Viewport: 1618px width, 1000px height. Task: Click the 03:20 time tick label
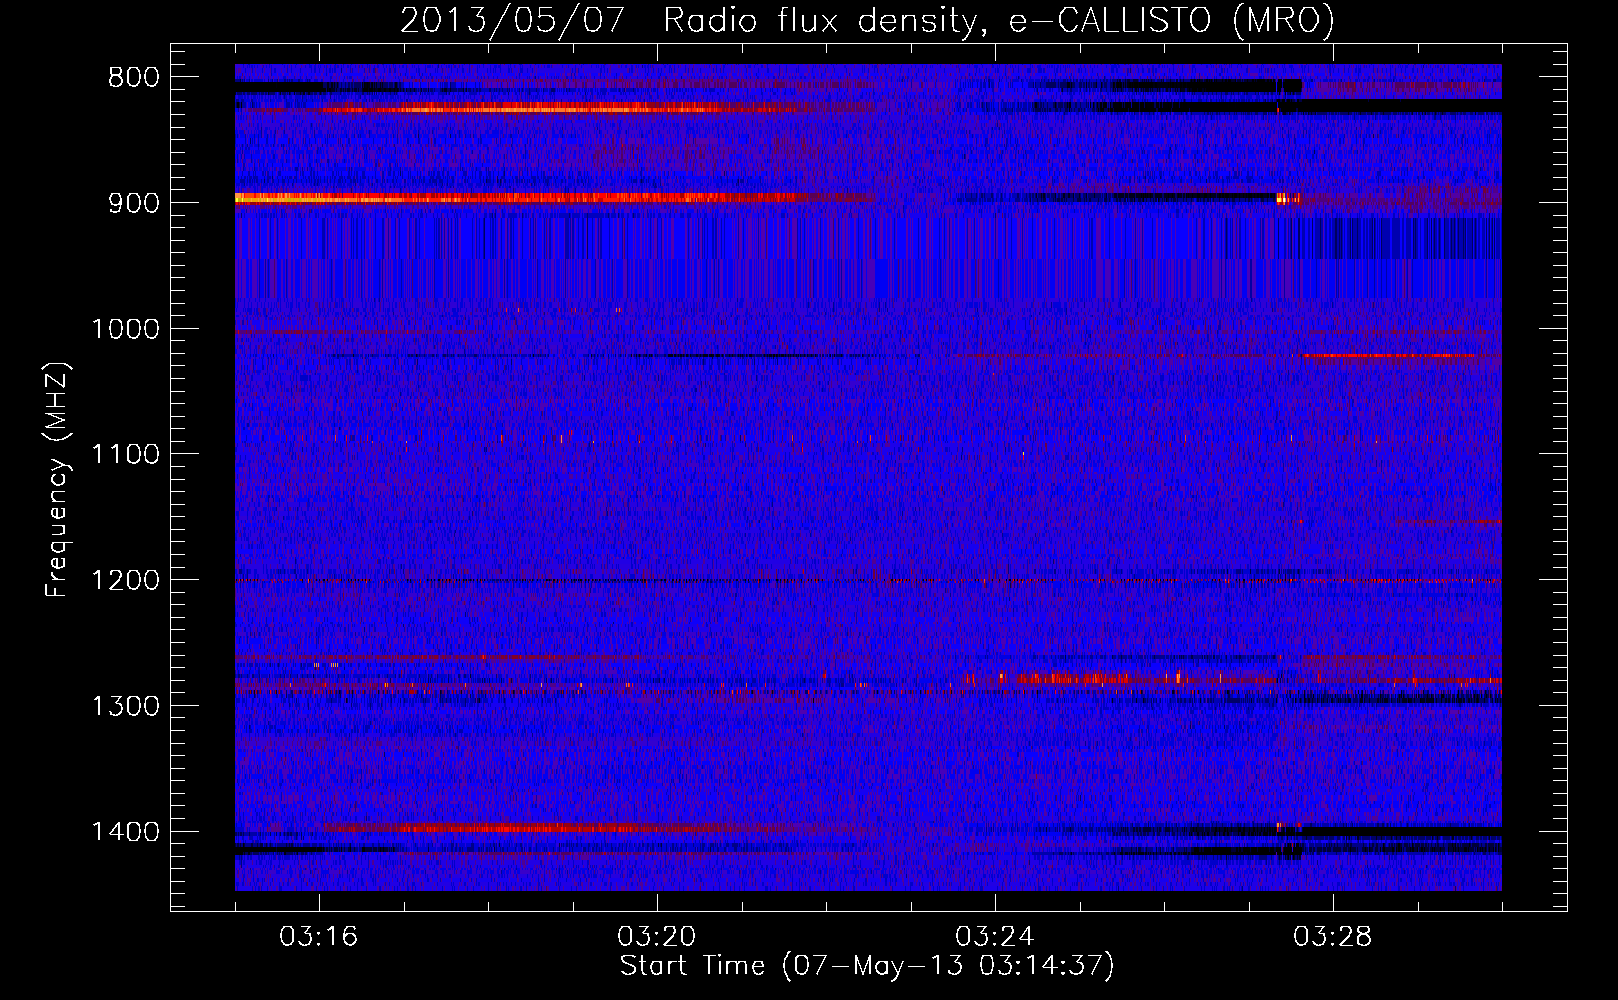click(x=656, y=937)
